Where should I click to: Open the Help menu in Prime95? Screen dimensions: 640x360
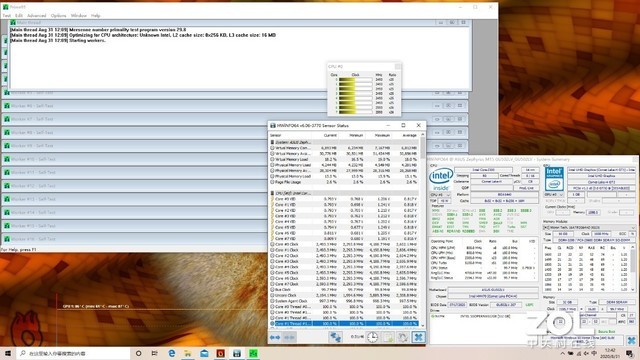96,16
